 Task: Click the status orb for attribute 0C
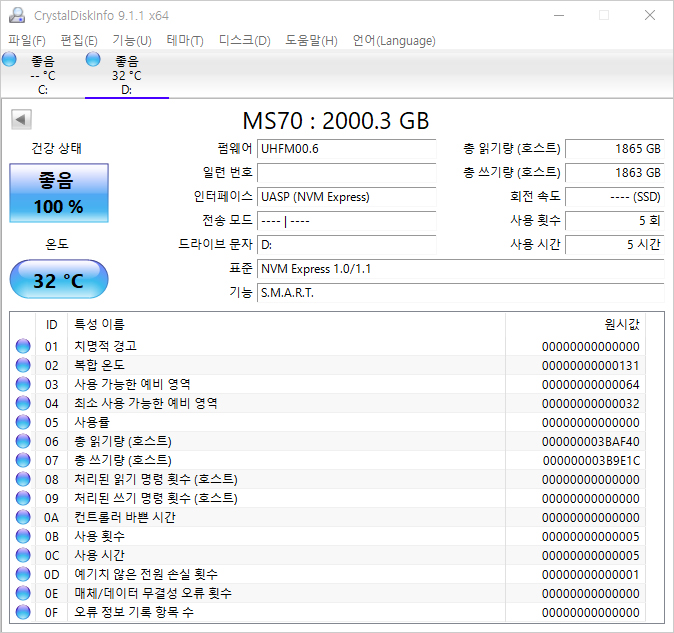[23, 555]
